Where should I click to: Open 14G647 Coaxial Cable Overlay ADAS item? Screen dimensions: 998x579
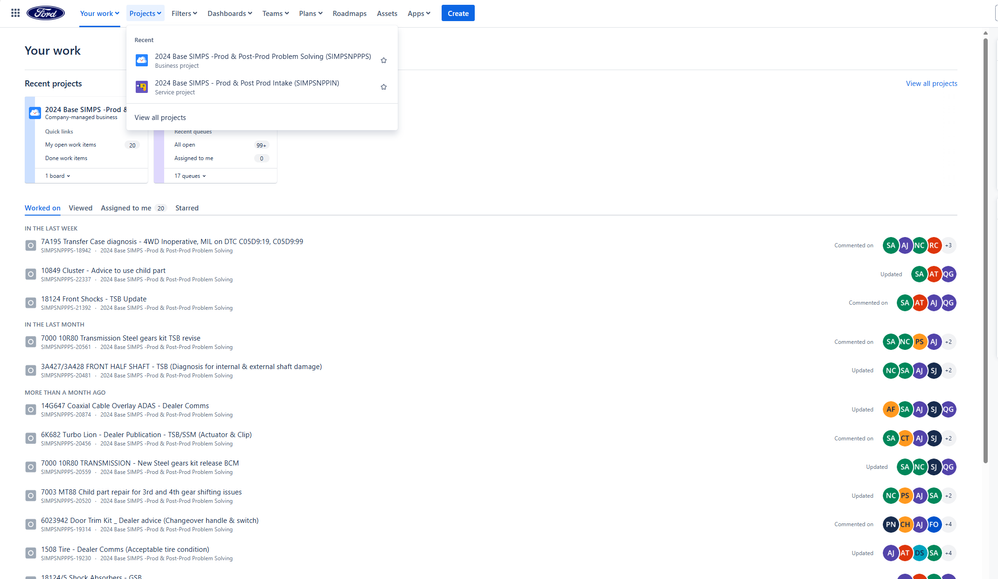coord(125,406)
